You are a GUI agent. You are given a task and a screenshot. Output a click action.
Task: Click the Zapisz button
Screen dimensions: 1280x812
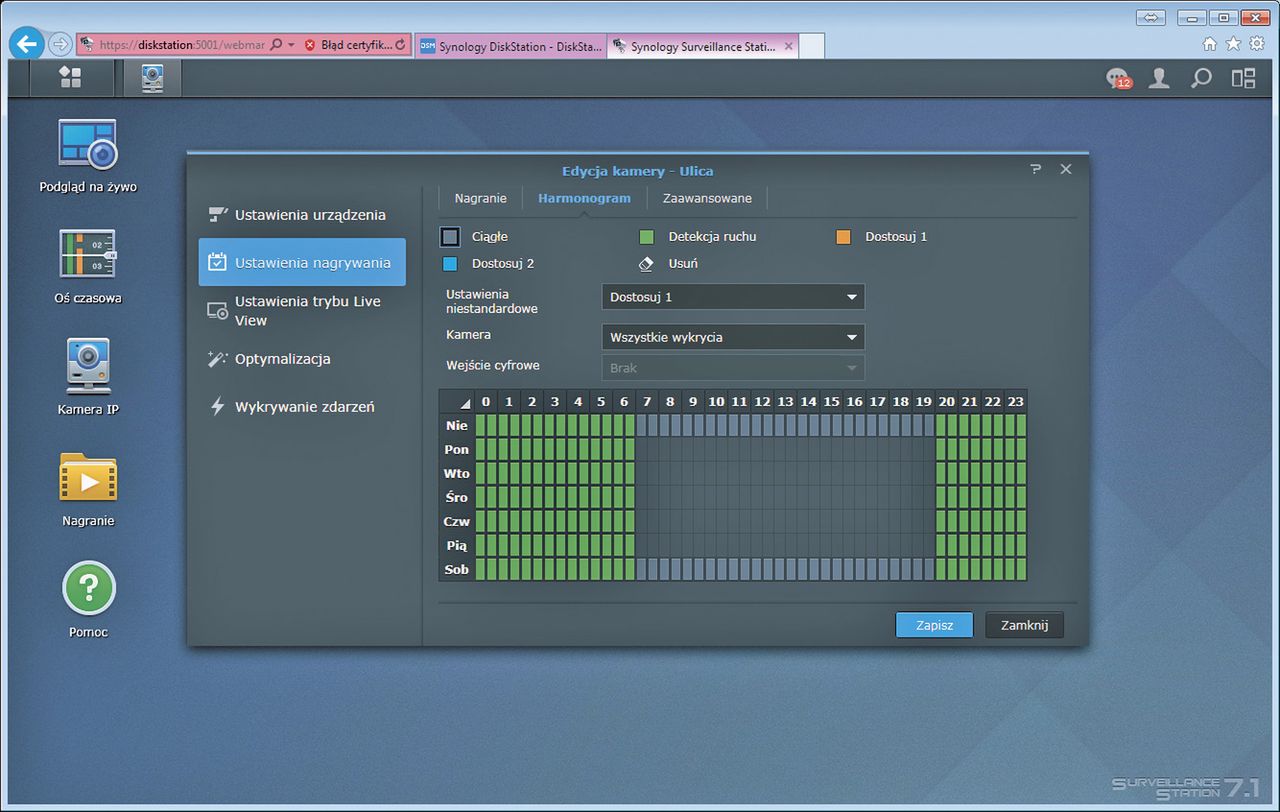pos(934,625)
